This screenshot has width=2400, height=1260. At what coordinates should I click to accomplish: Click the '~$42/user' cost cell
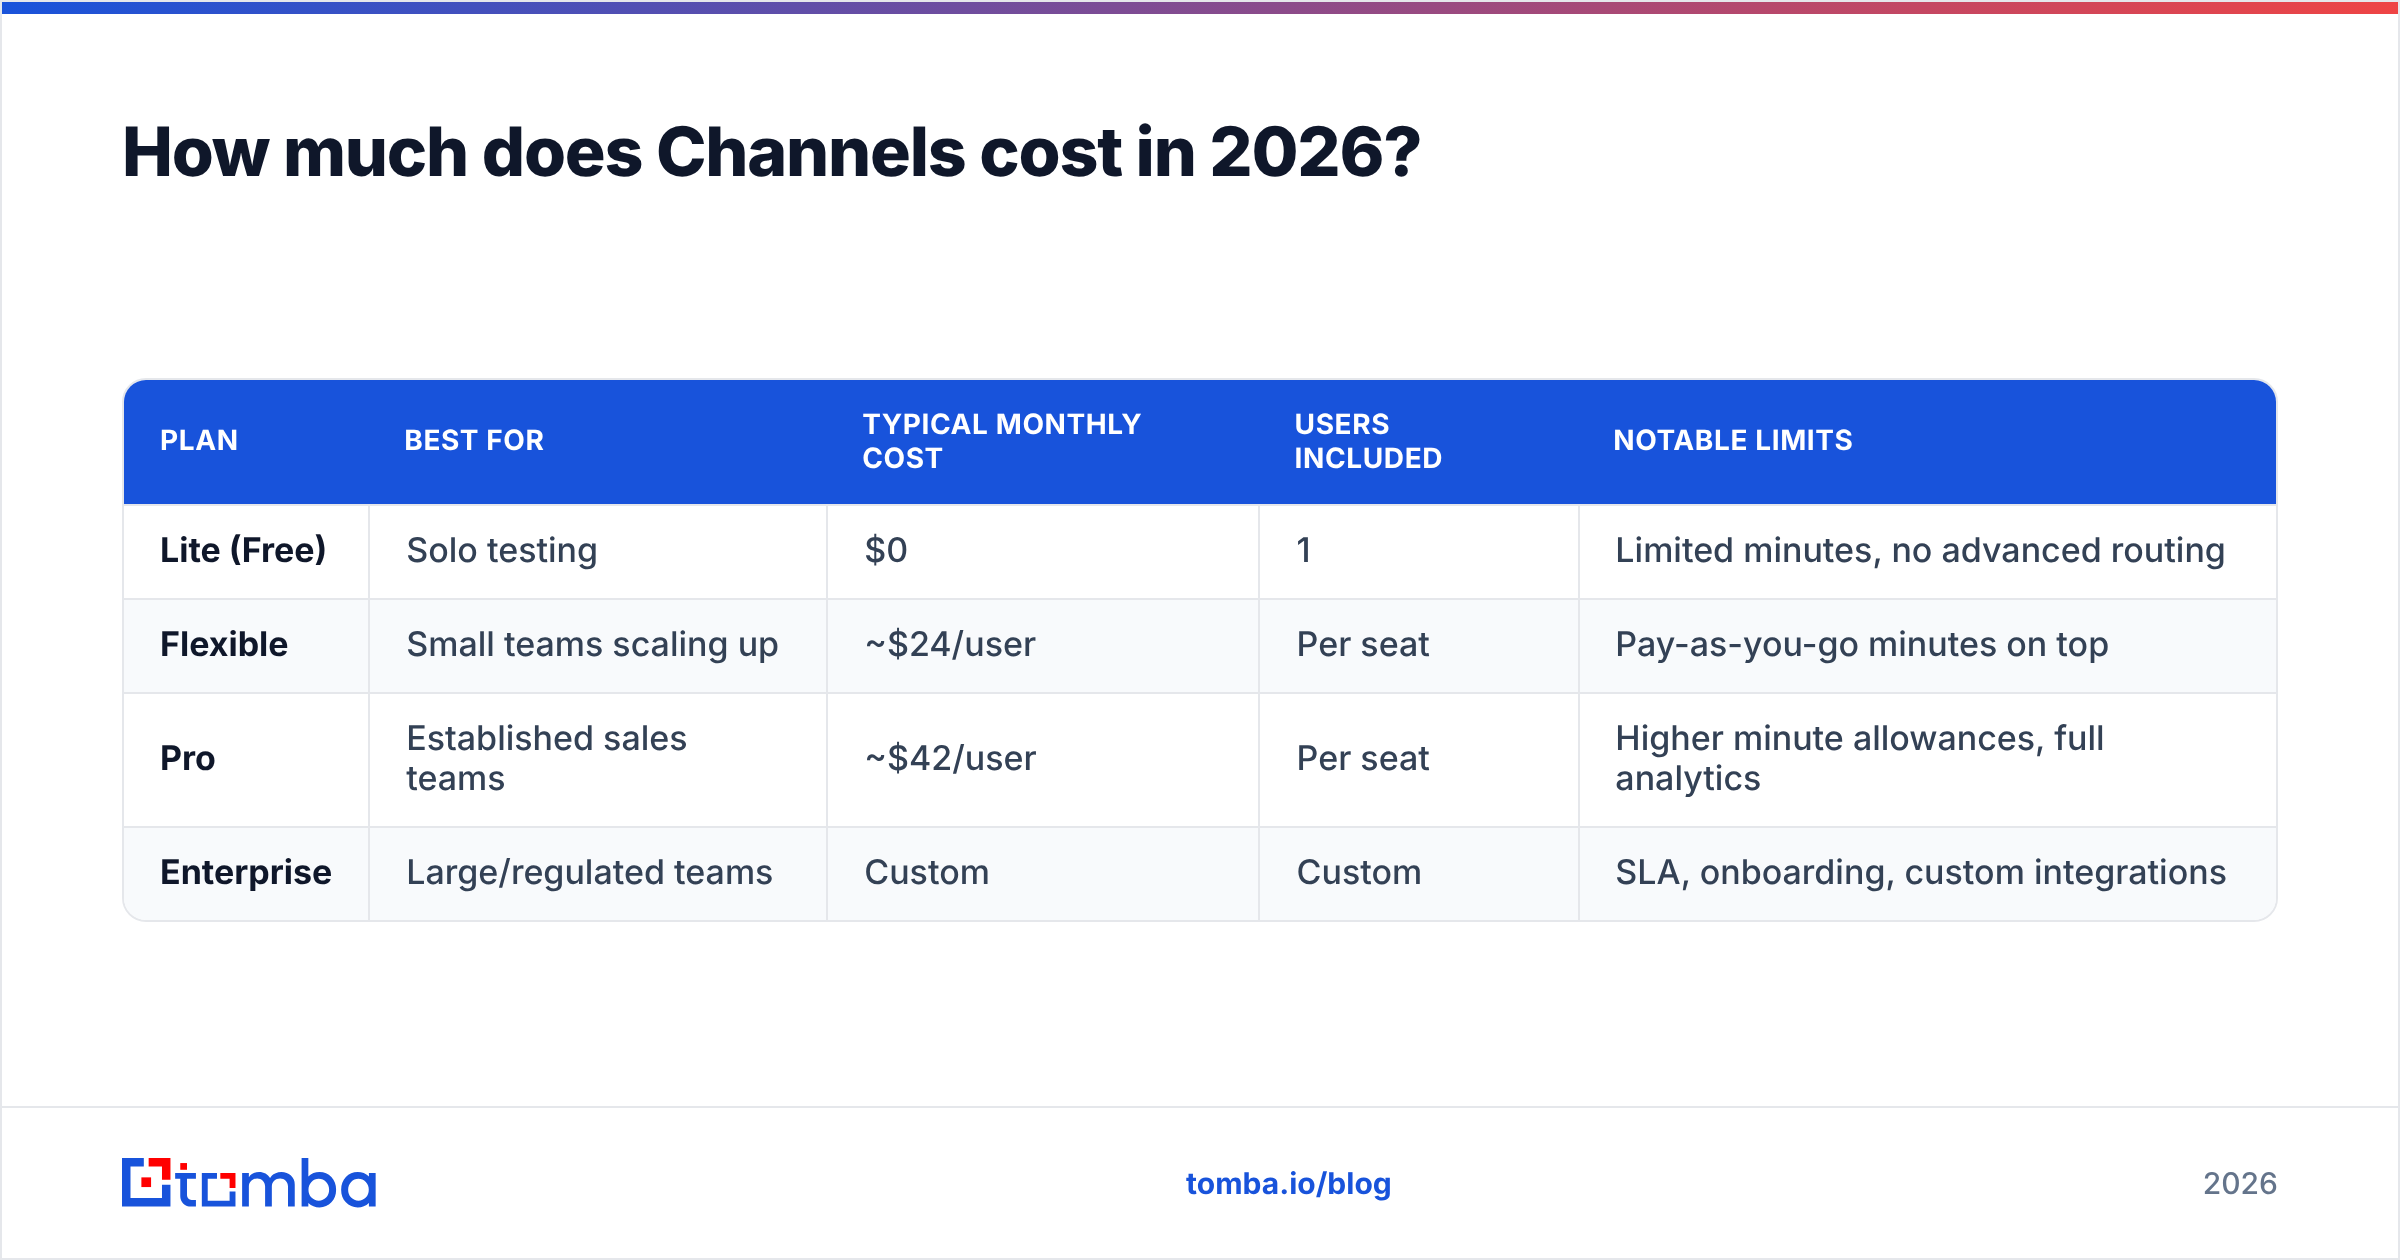(1043, 759)
